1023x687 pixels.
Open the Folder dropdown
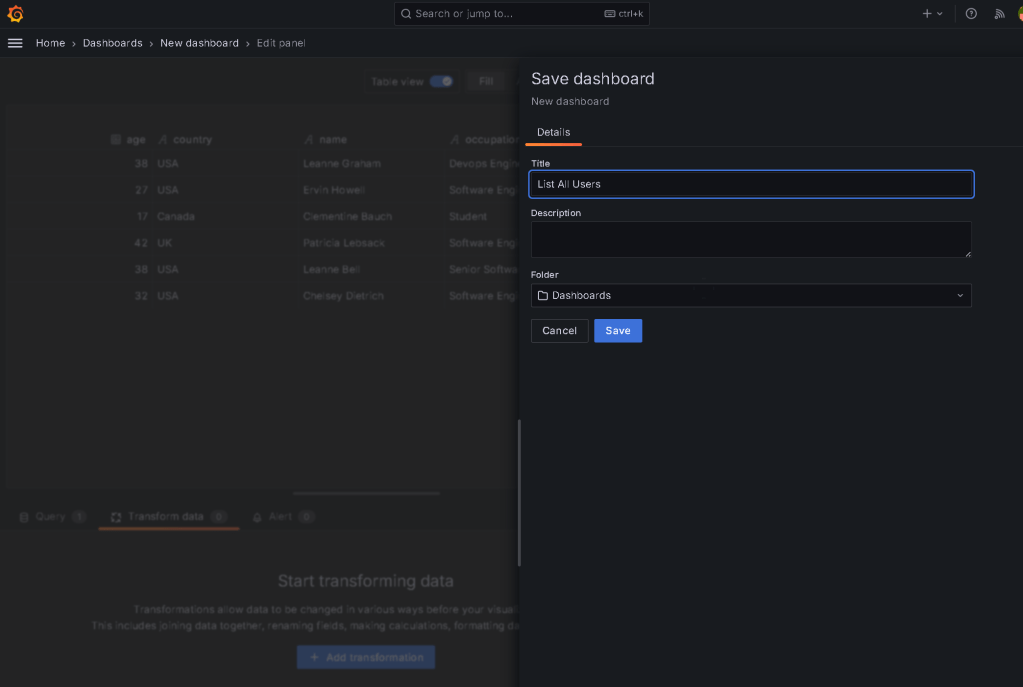pyautogui.click(x=751, y=296)
